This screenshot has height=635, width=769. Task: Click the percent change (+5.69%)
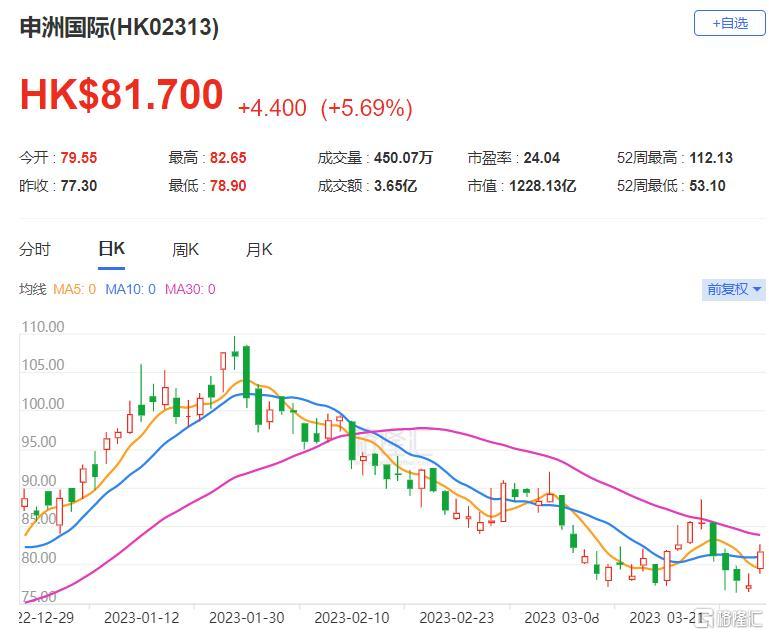tap(366, 108)
